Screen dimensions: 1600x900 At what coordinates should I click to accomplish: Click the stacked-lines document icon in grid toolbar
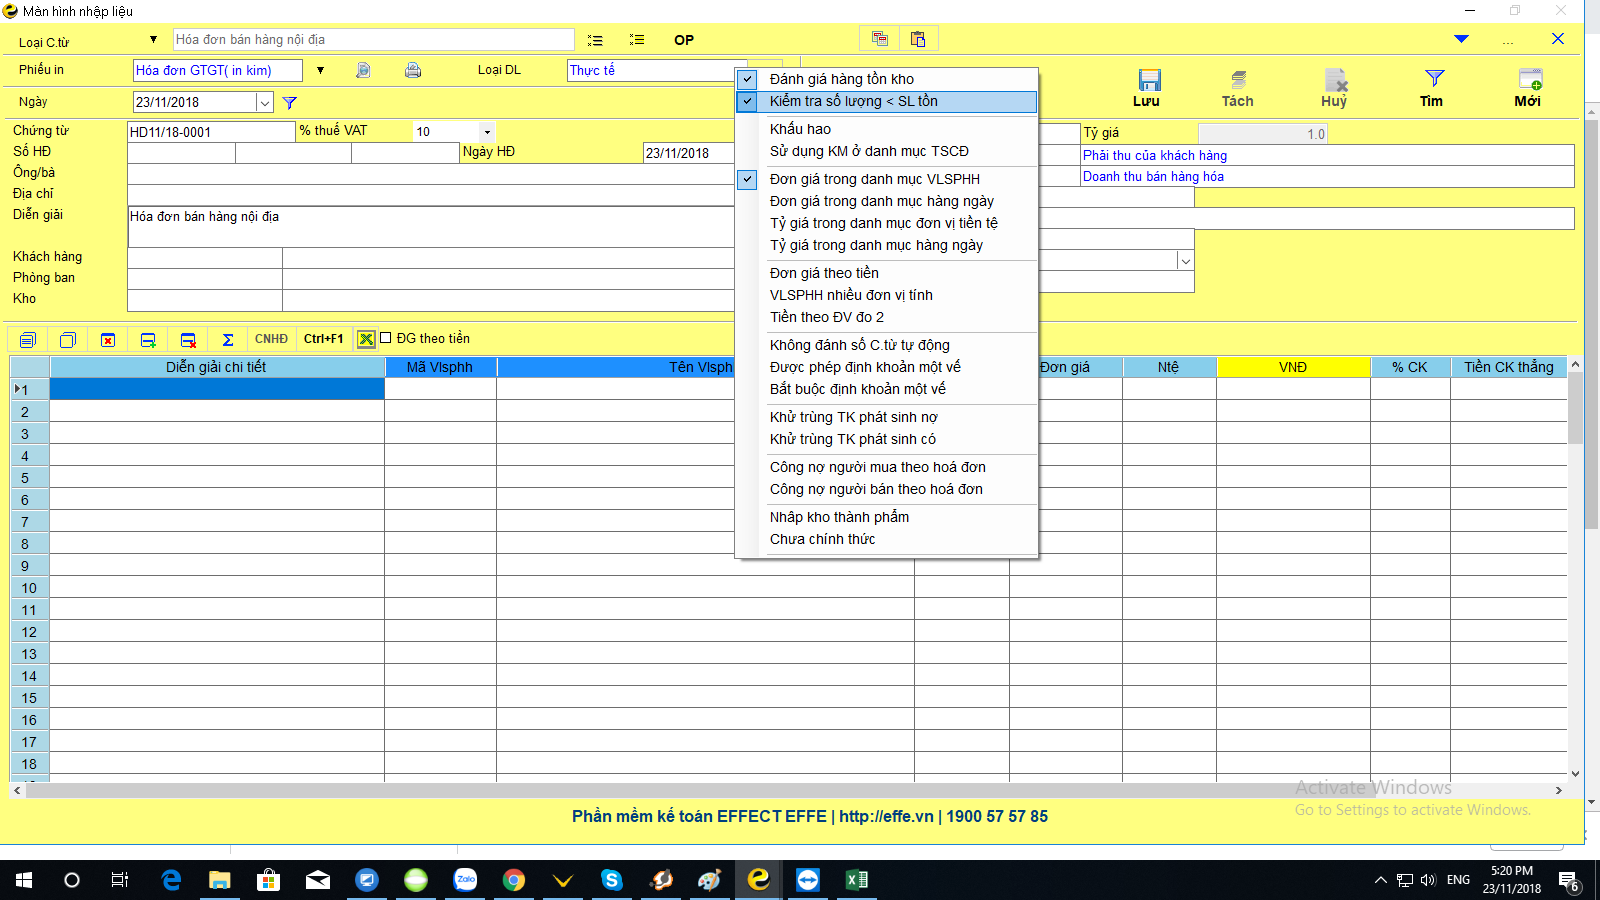click(27, 339)
